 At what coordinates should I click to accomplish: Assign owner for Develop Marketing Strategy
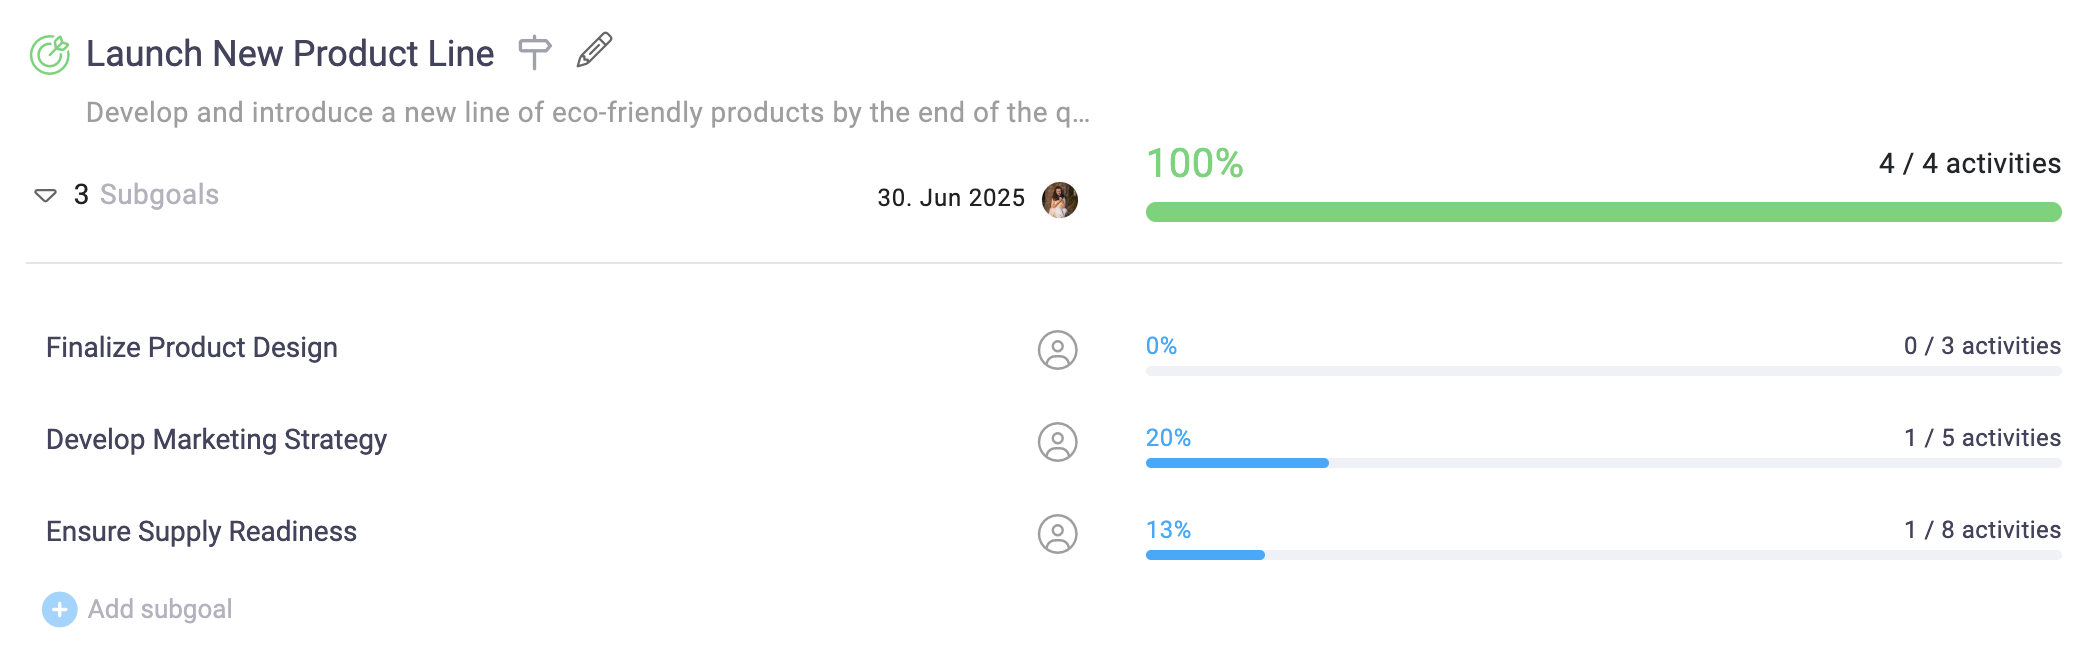coord(1057,442)
